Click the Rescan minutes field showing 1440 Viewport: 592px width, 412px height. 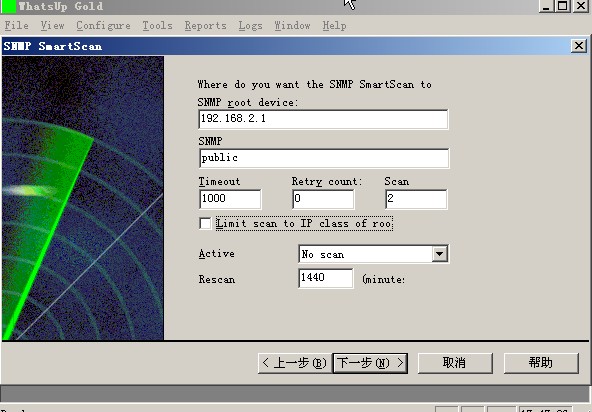coord(325,278)
